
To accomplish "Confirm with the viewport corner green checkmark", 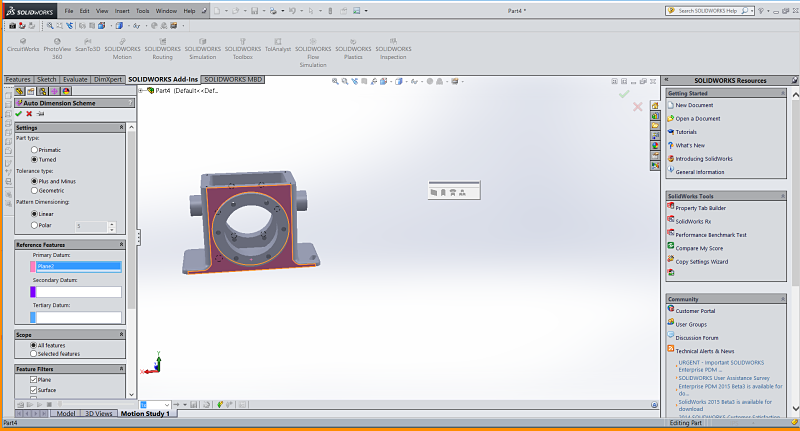I will (623, 94).
